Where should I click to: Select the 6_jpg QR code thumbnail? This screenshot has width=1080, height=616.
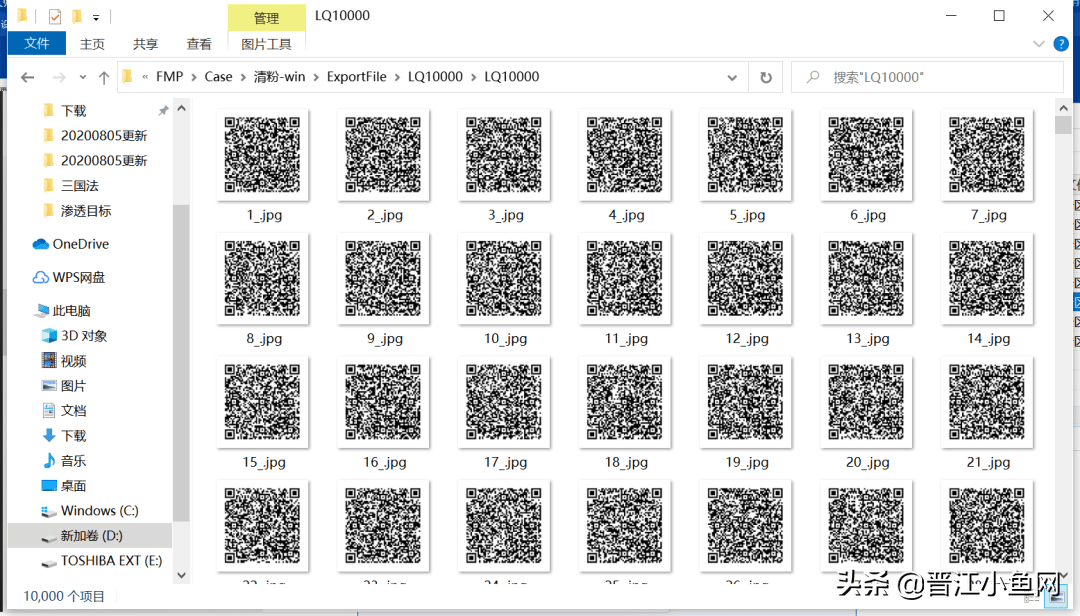[x=866, y=154]
